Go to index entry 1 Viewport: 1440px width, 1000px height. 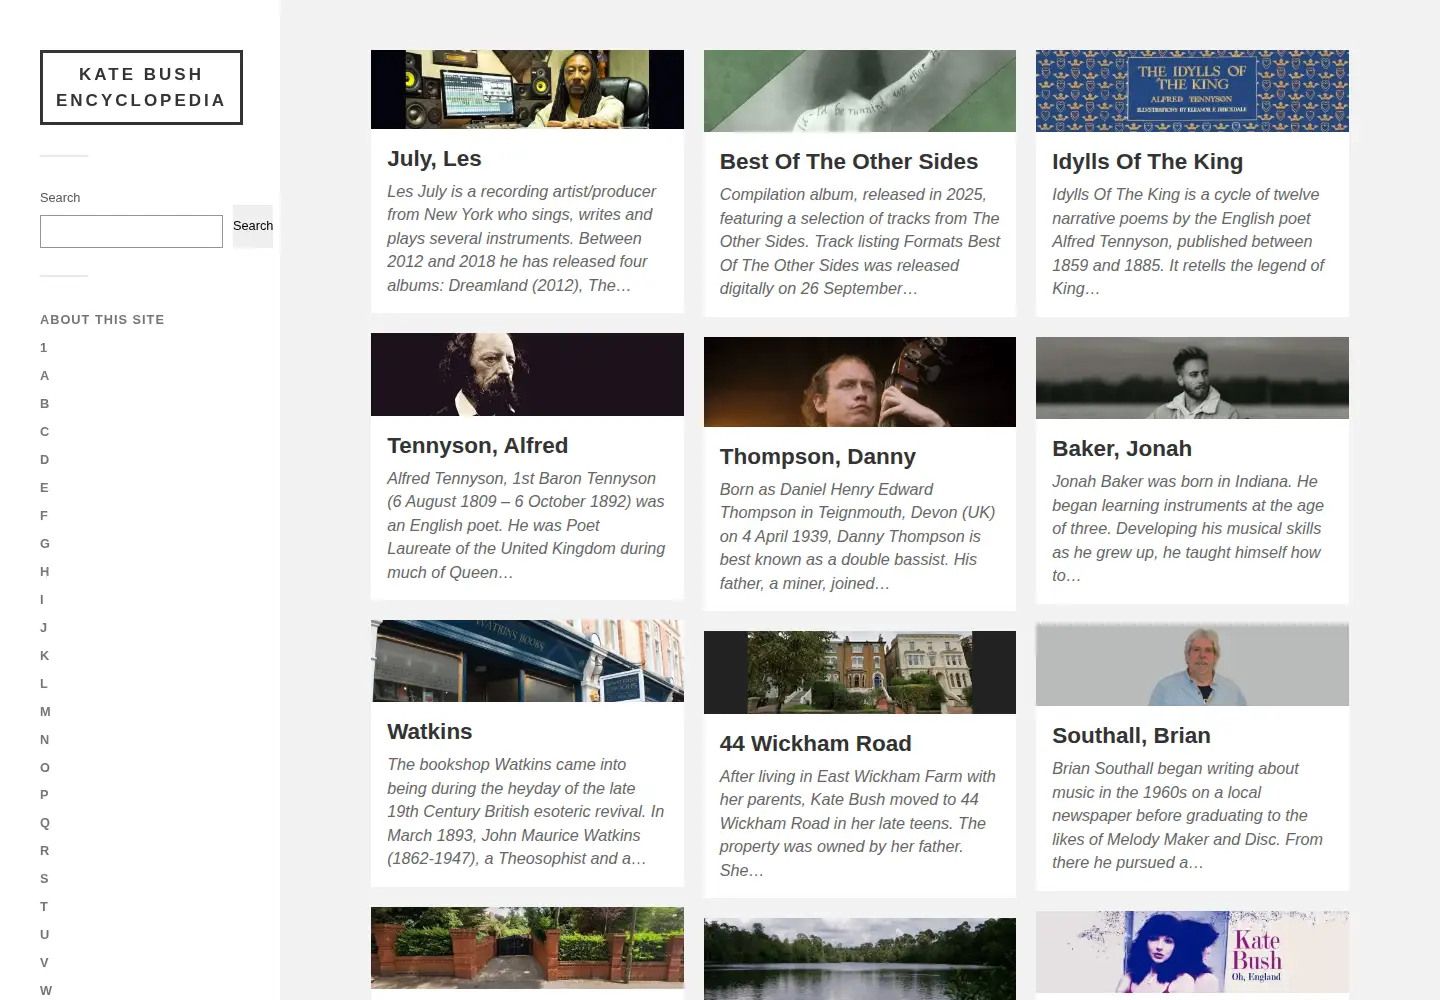44,348
